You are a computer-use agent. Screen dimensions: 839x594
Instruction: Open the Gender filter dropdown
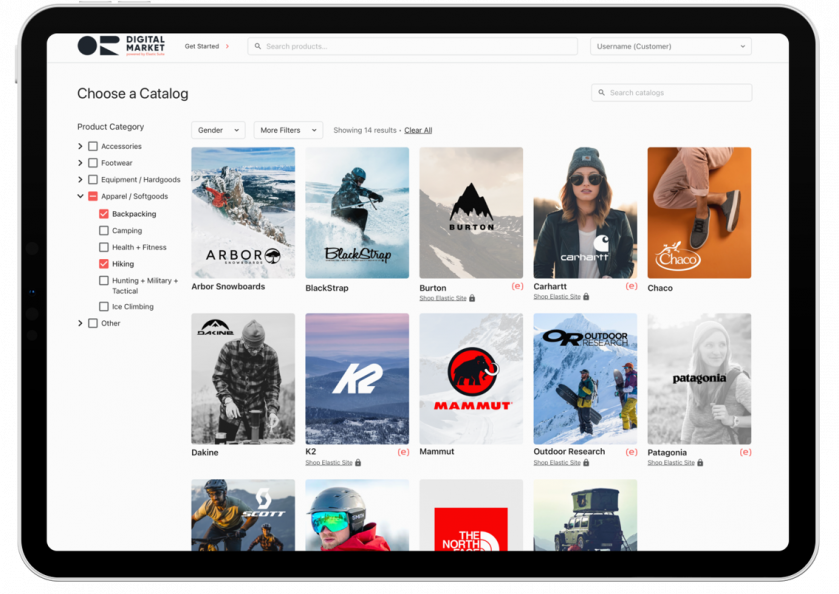[x=218, y=130]
